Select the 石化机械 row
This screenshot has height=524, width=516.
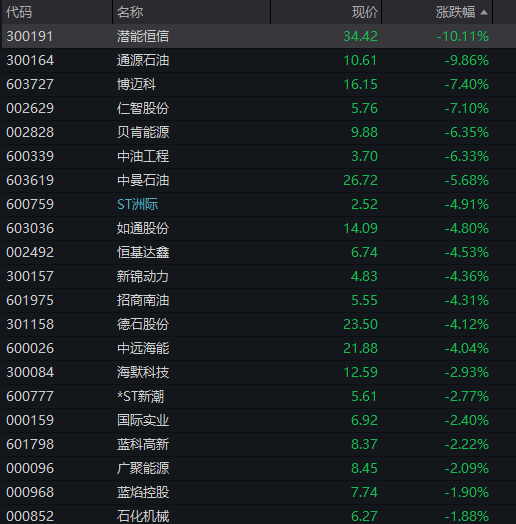click(259, 515)
